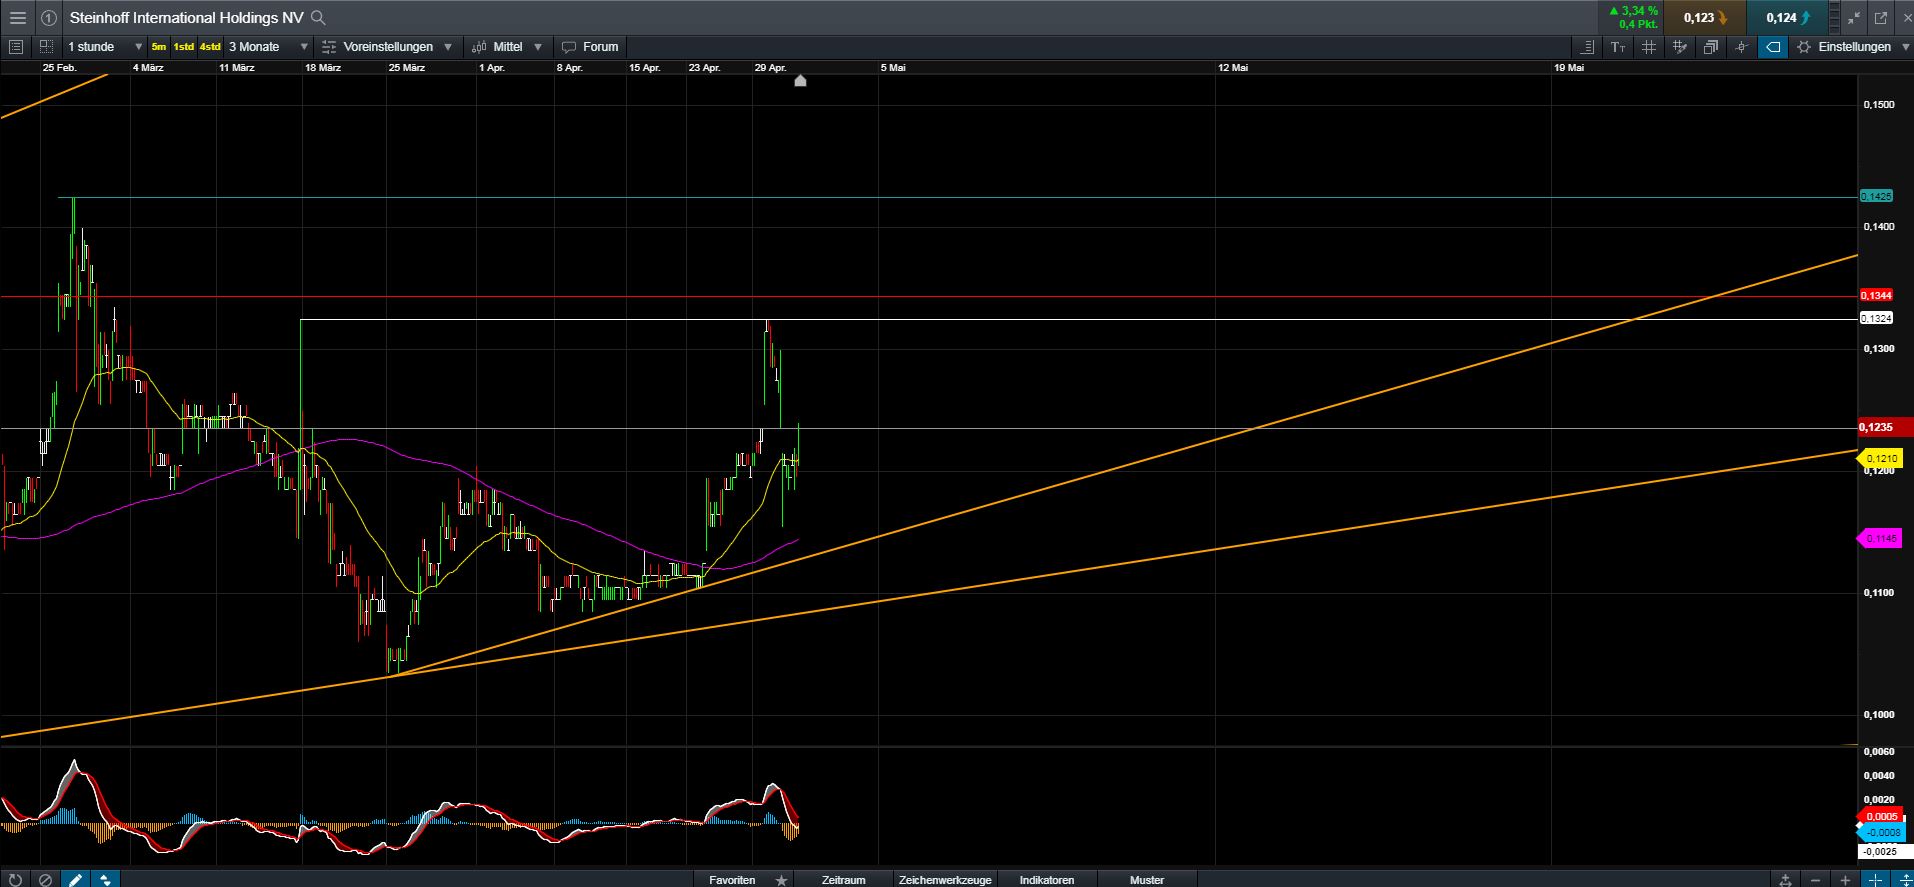
Task: Open the Favoriten tab
Action: pyautogui.click(x=732, y=880)
